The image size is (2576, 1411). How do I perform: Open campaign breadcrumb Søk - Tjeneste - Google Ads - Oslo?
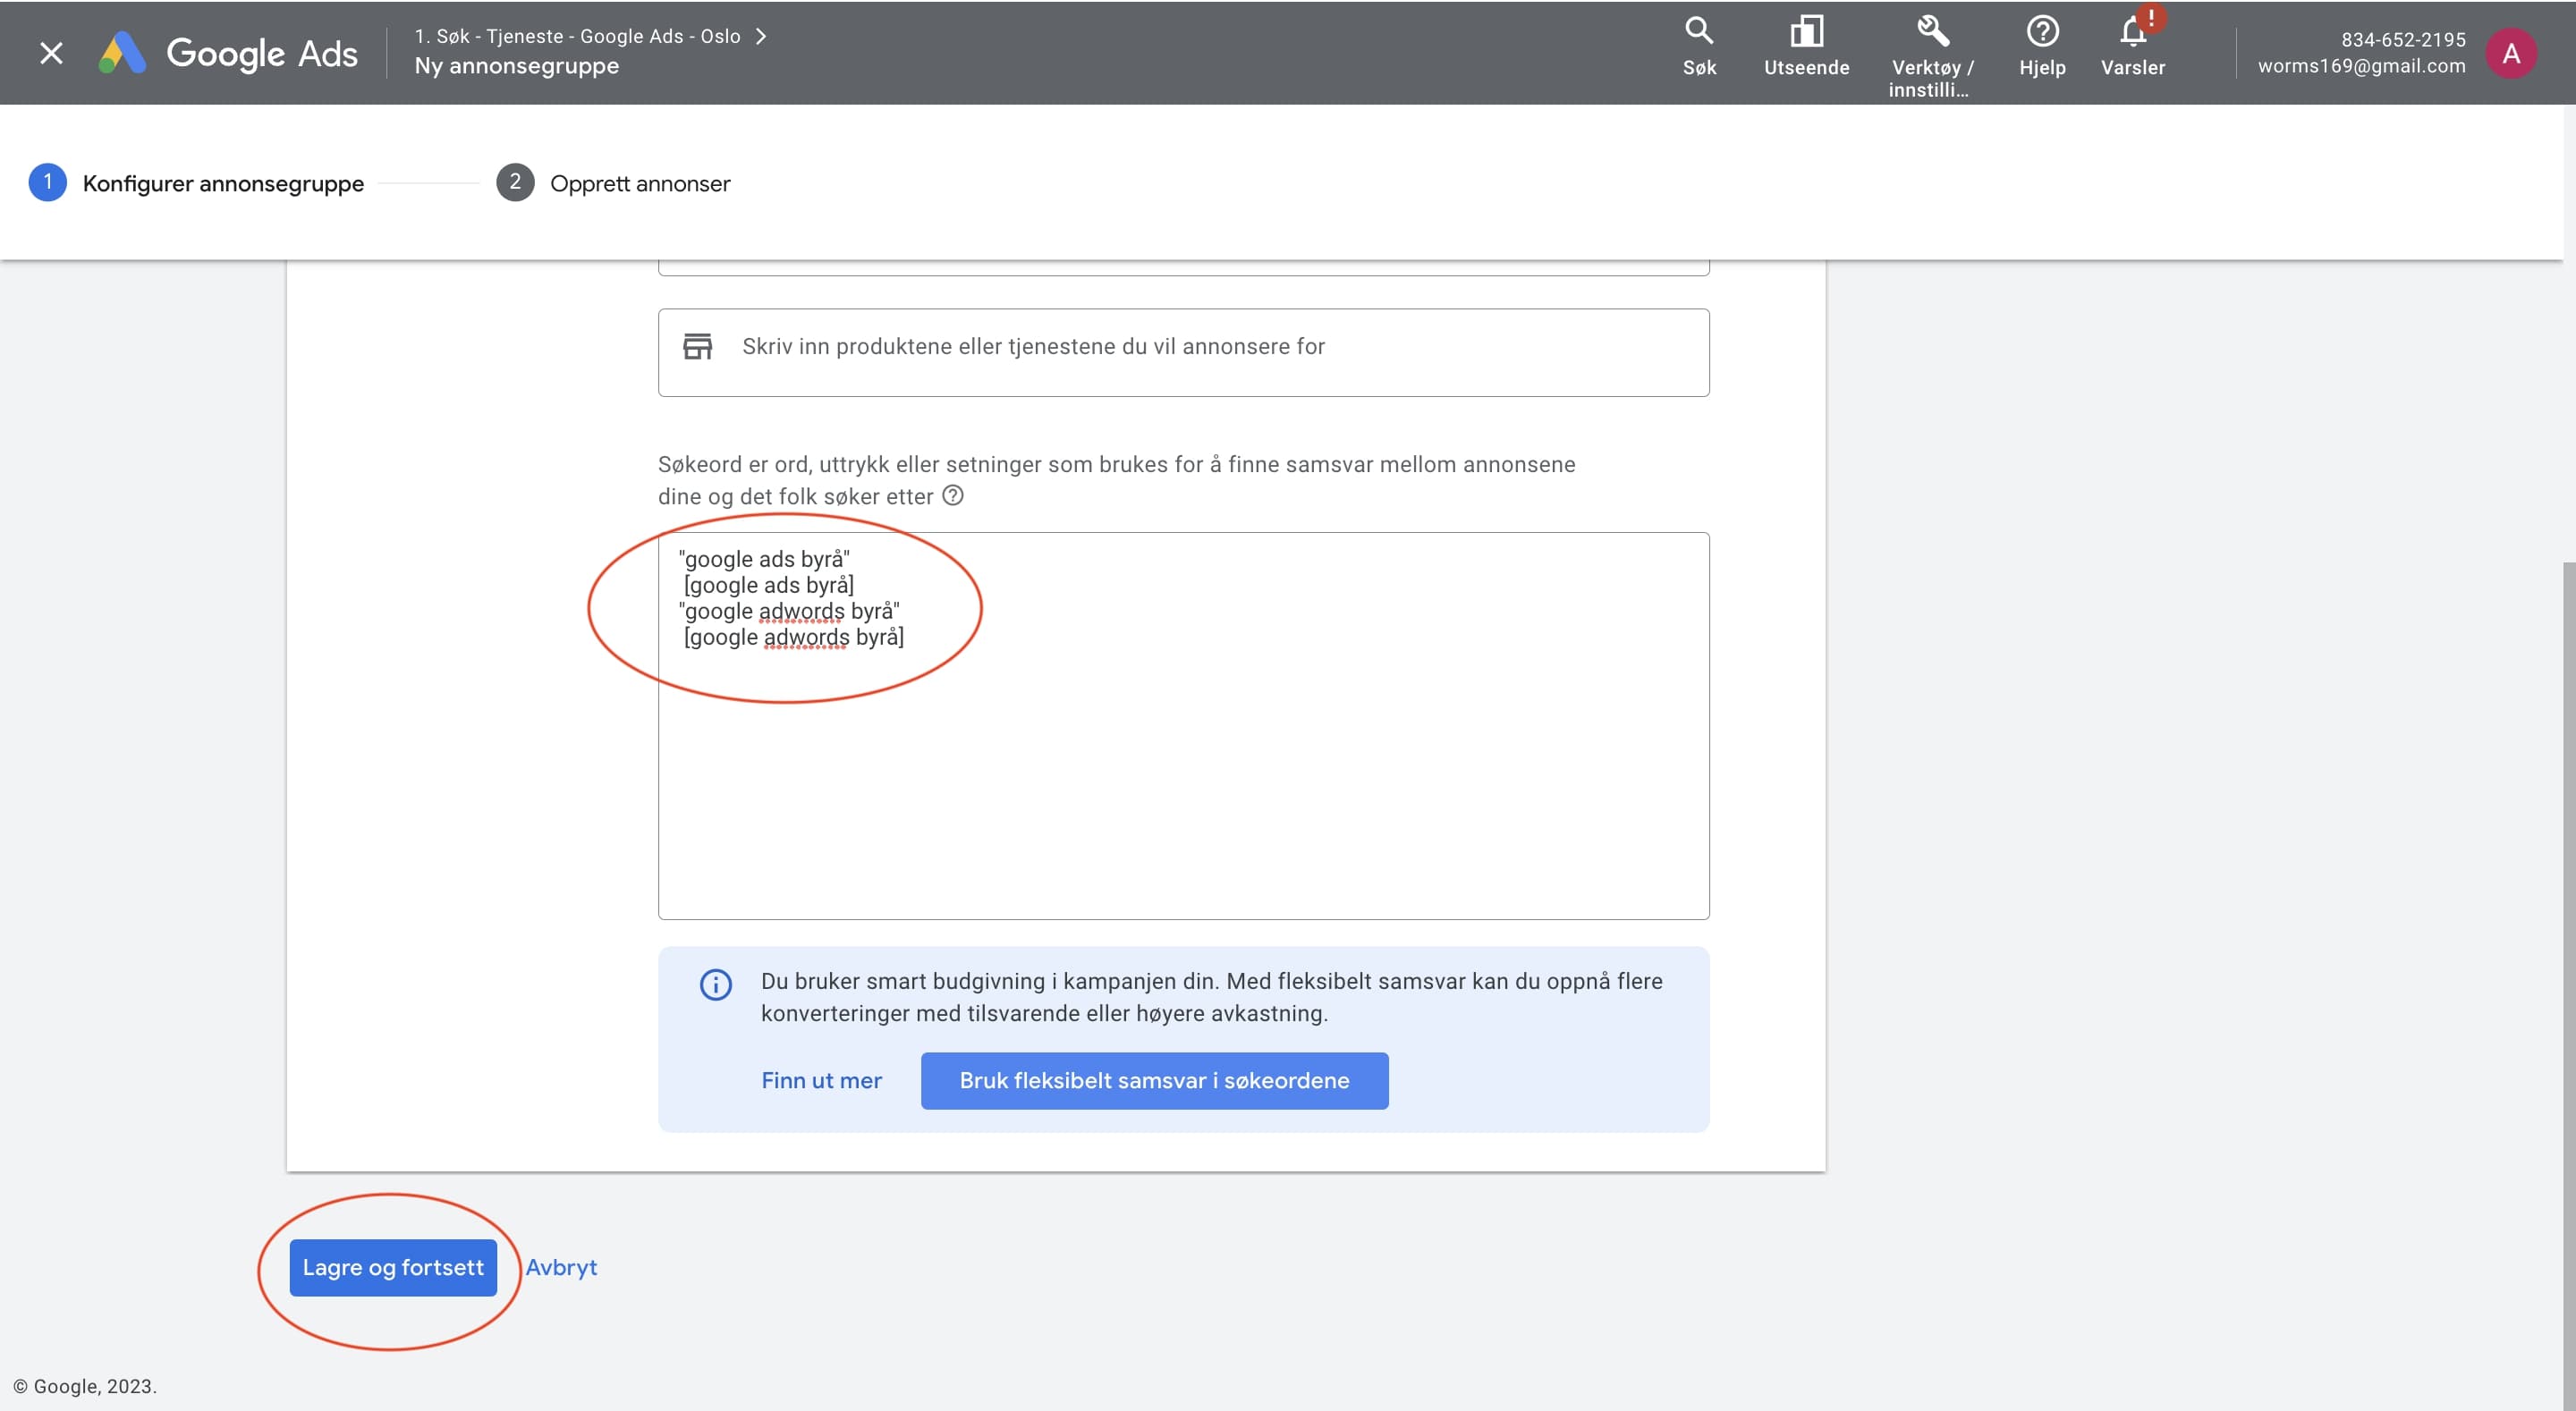(x=578, y=36)
